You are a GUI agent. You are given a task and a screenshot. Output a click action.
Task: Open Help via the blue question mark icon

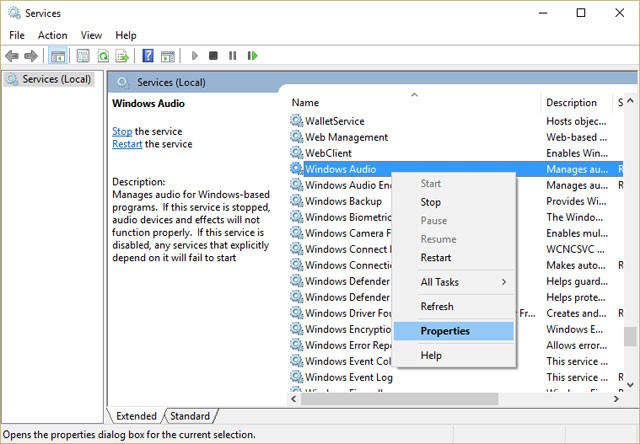point(148,56)
